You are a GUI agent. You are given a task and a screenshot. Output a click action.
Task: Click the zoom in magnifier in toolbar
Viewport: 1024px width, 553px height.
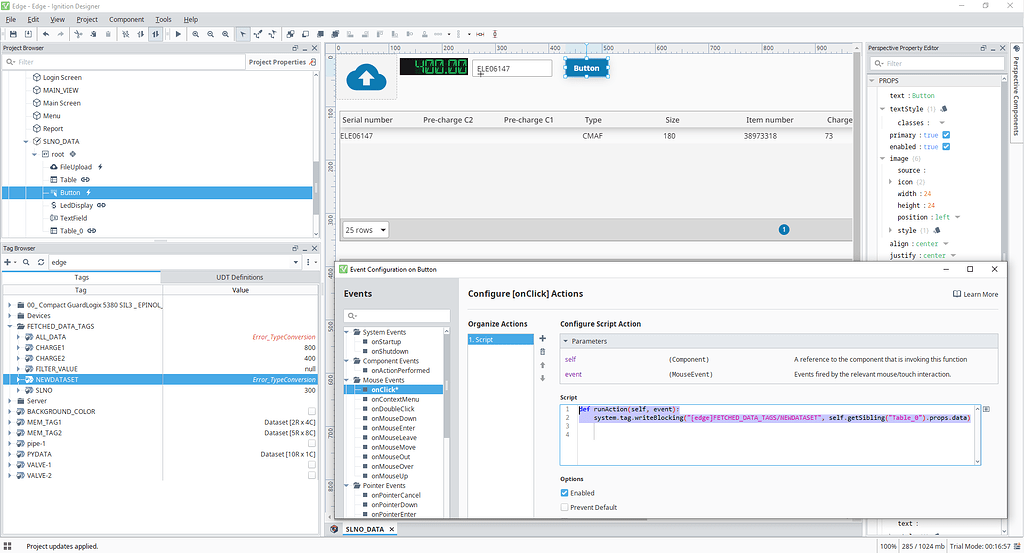coord(195,34)
